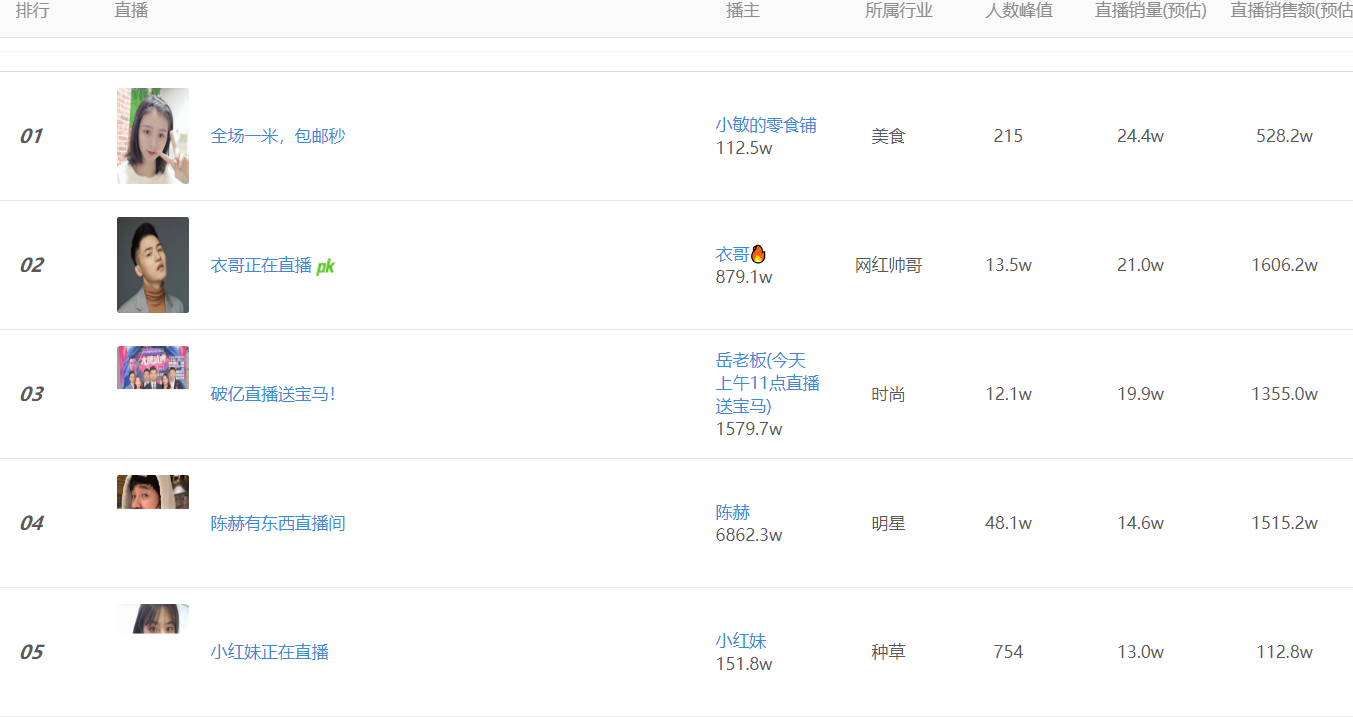Click sales volume value 13.0w

coord(1140,652)
